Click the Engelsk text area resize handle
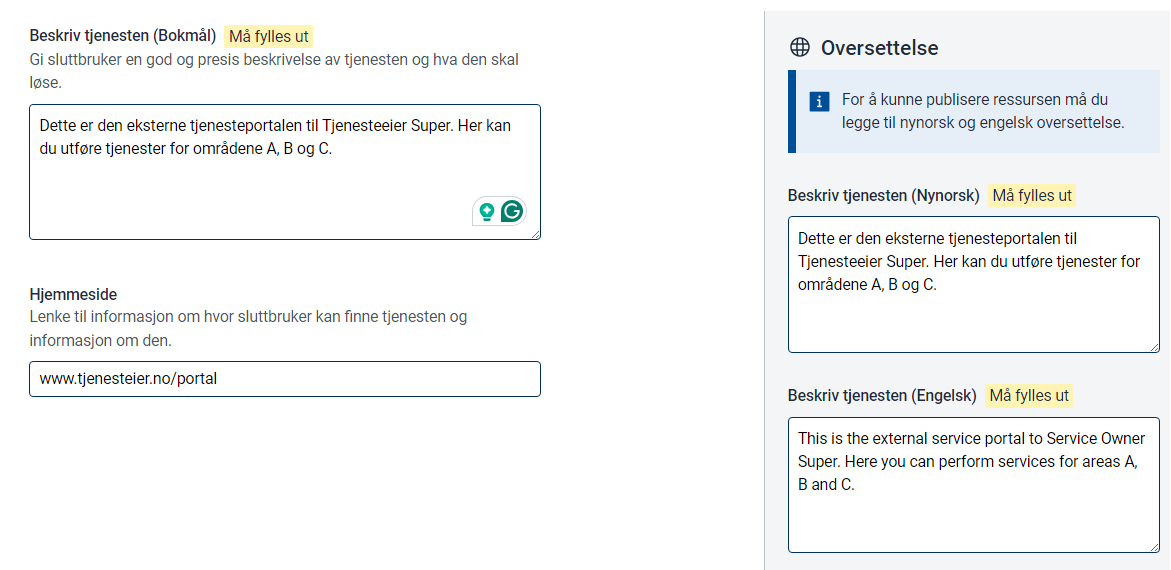The height and width of the screenshot is (570, 1171). [1154, 547]
